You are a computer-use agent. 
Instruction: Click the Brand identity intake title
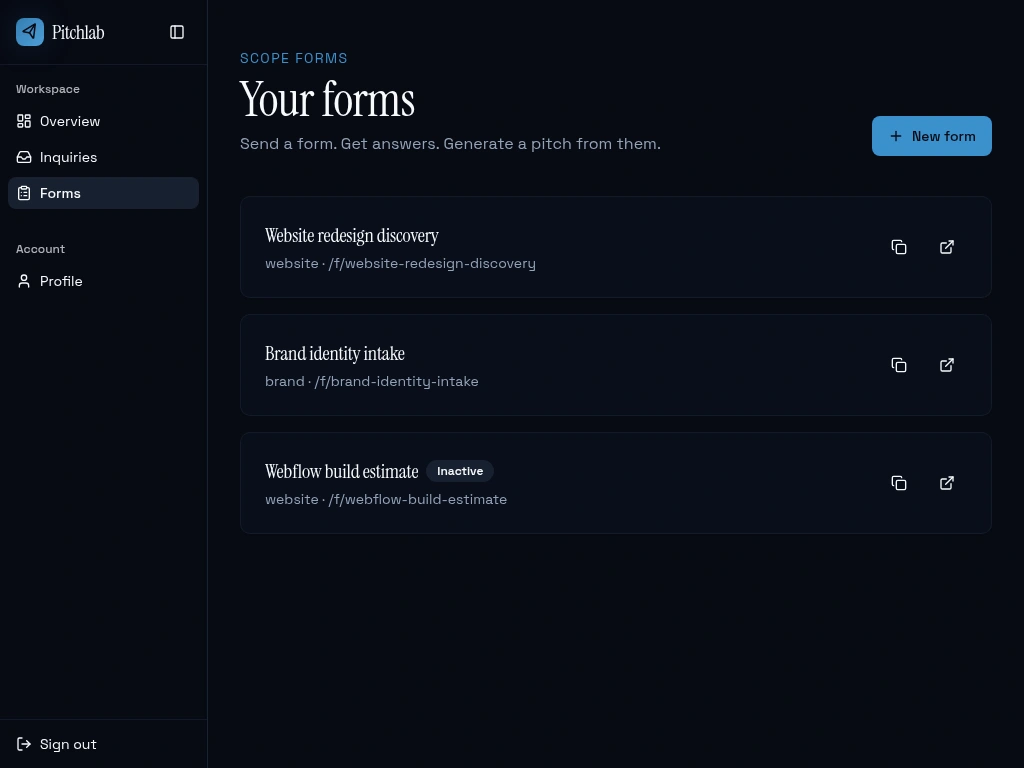[335, 354]
